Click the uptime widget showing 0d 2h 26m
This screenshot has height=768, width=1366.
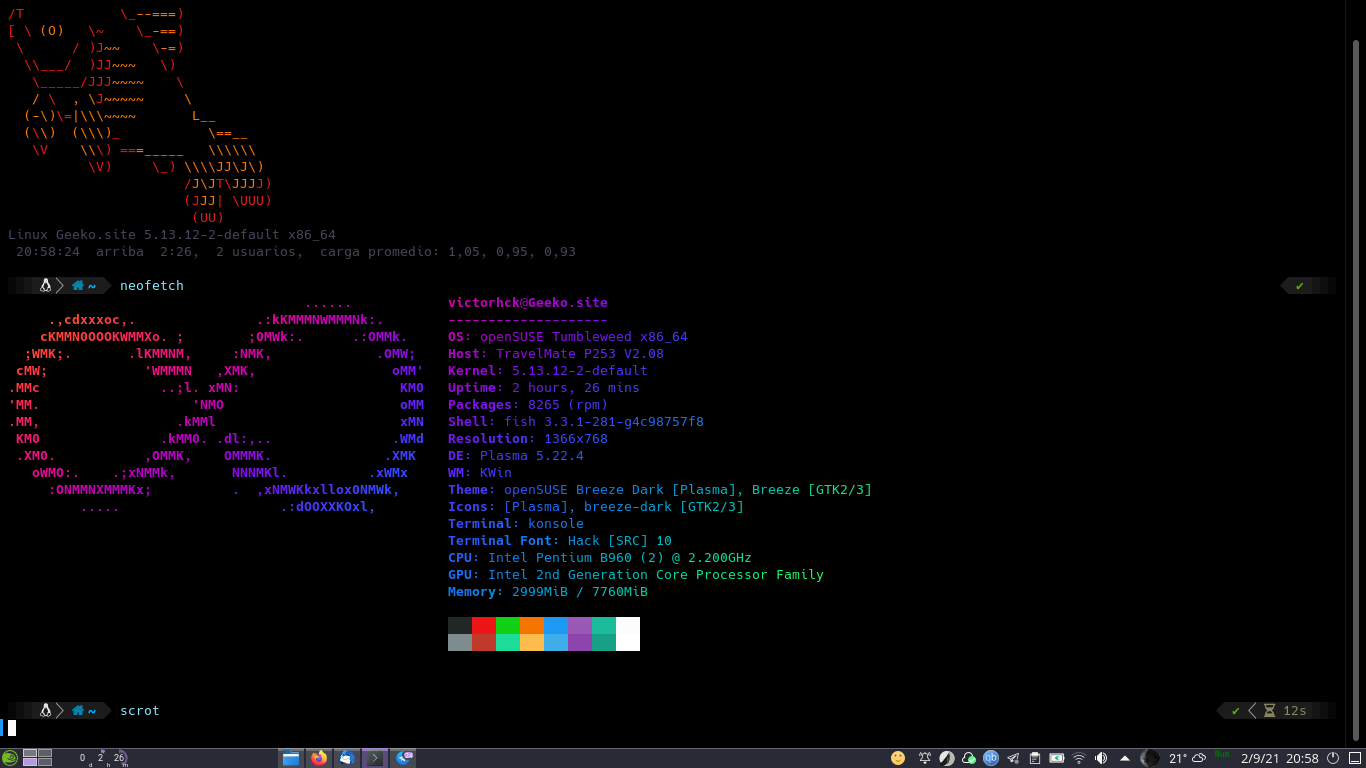[x=103, y=758]
